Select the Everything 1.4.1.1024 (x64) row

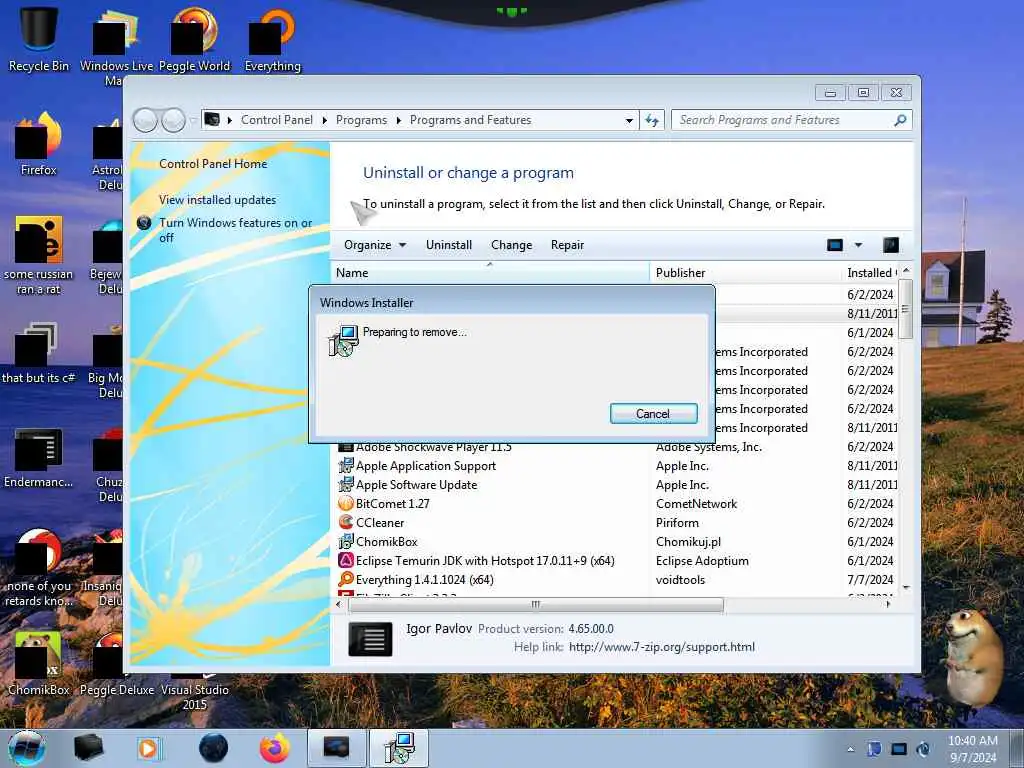[x=617, y=579]
